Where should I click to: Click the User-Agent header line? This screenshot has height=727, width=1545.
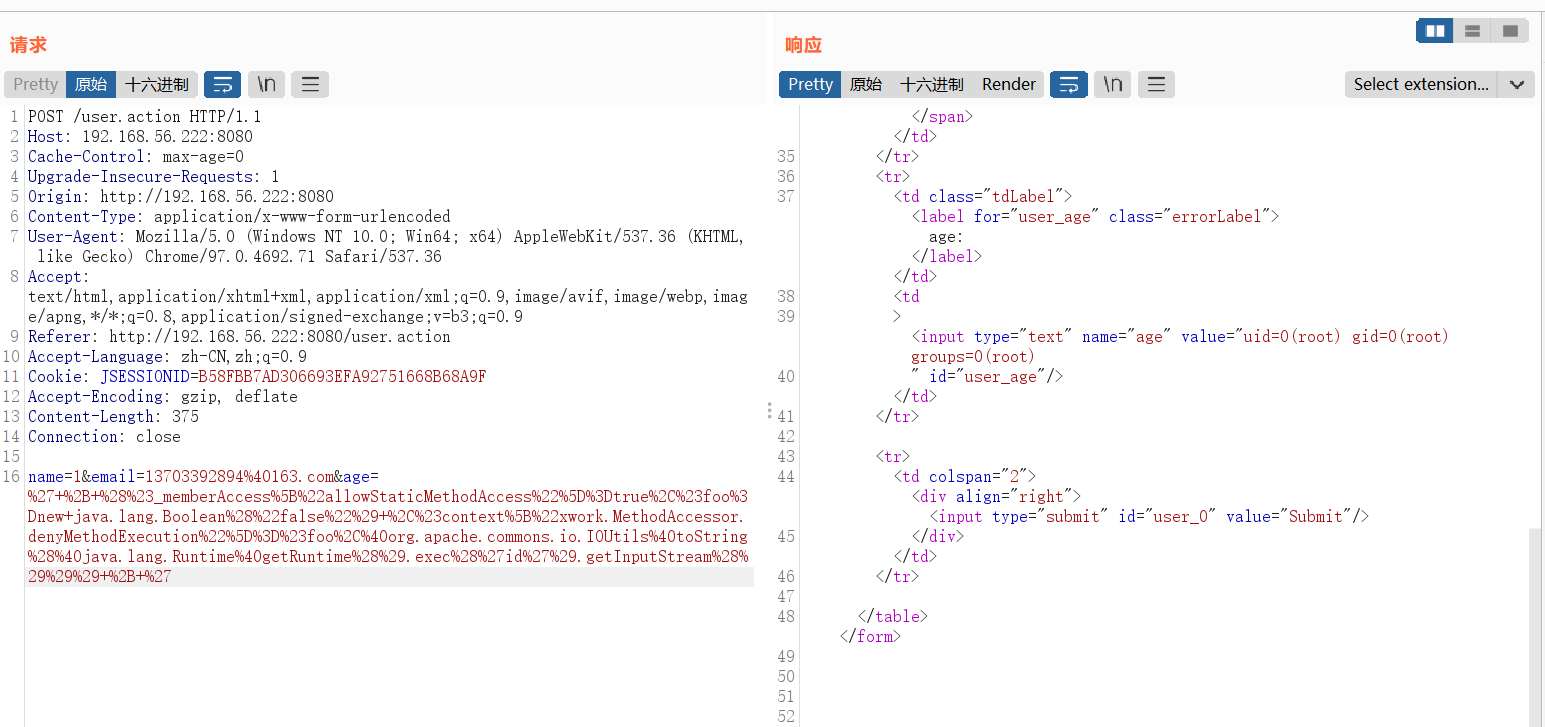click(x=386, y=247)
